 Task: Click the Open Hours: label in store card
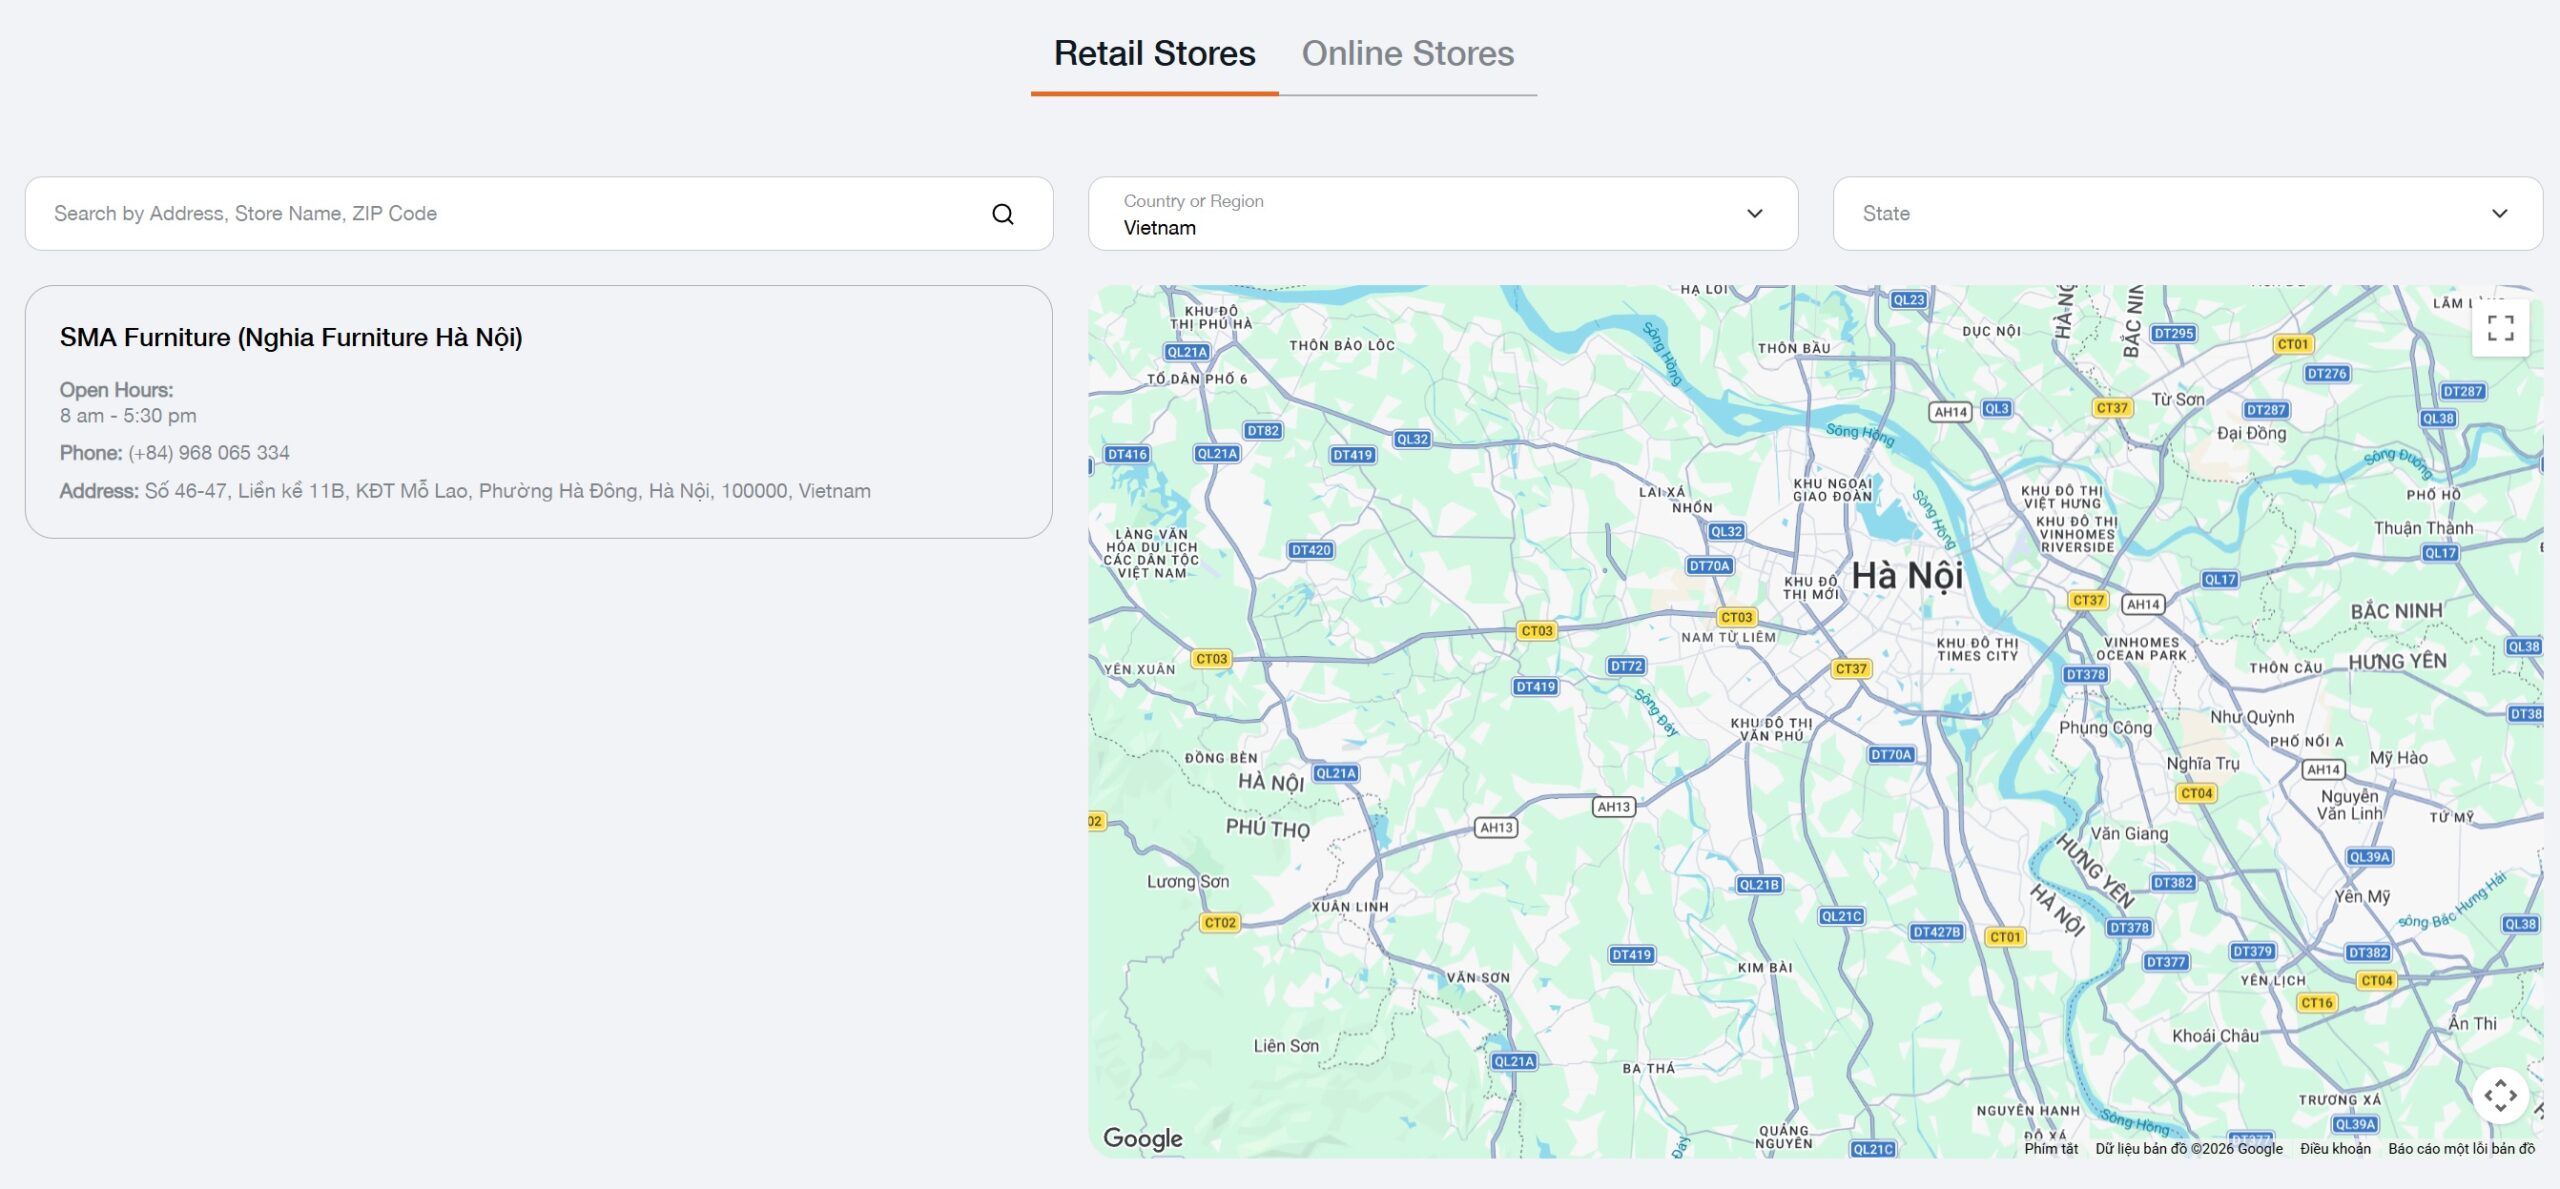coord(116,390)
